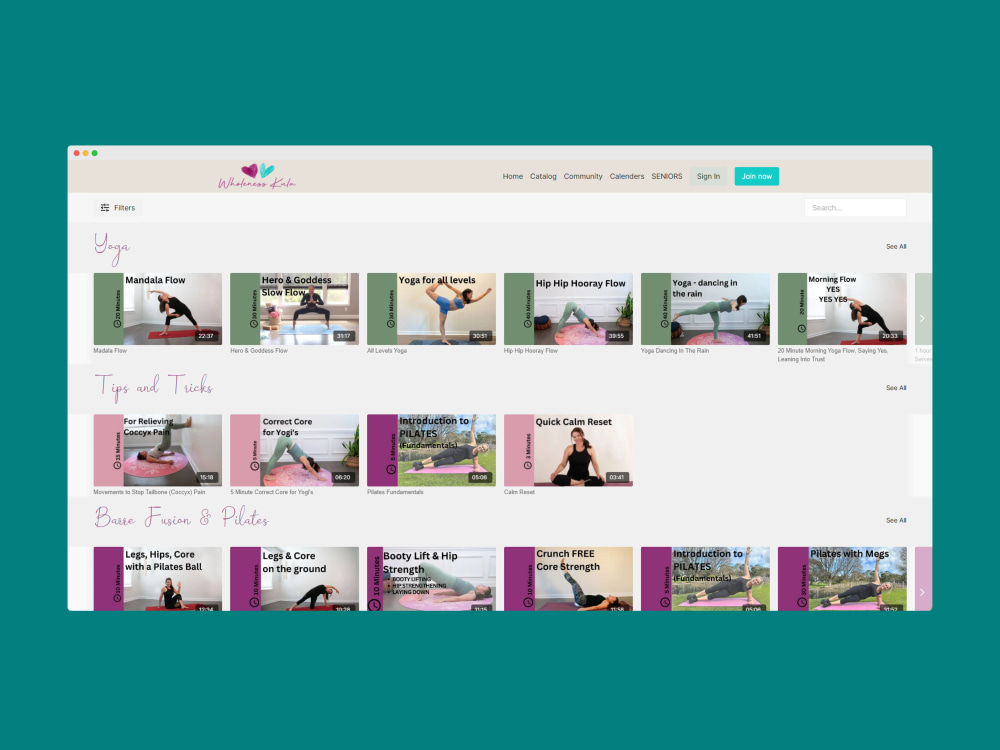Open the Filters panel
The image size is (1000, 750).
pos(118,208)
